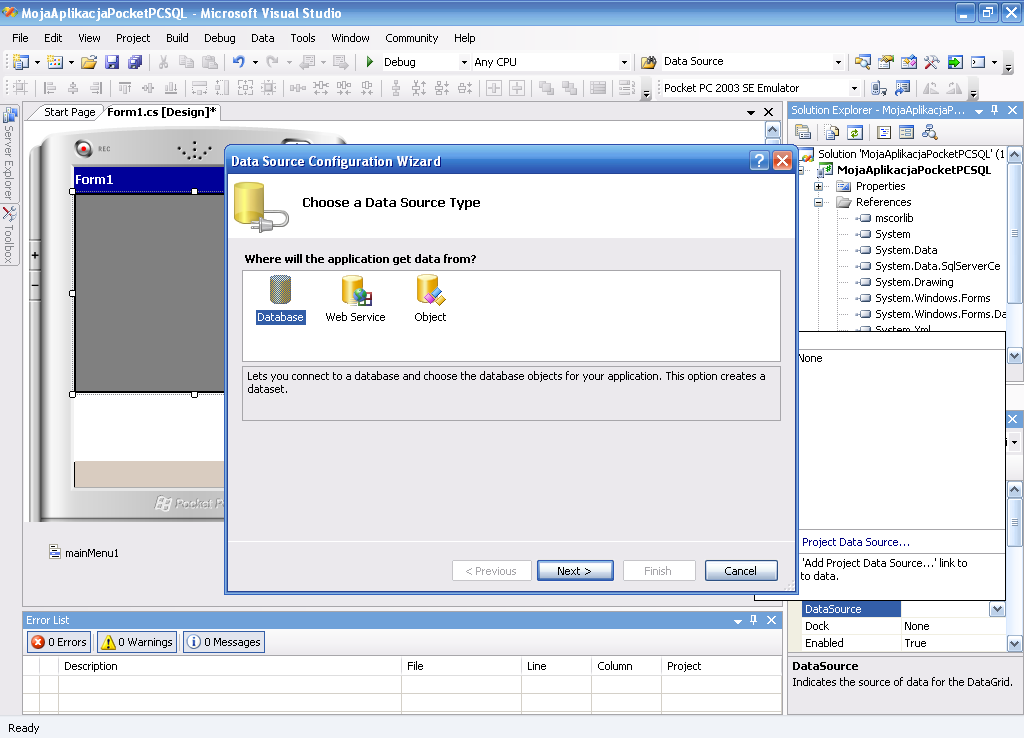Open the Build menu
The width and height of the screenshot is (1024, 738).
pos(177,38)
